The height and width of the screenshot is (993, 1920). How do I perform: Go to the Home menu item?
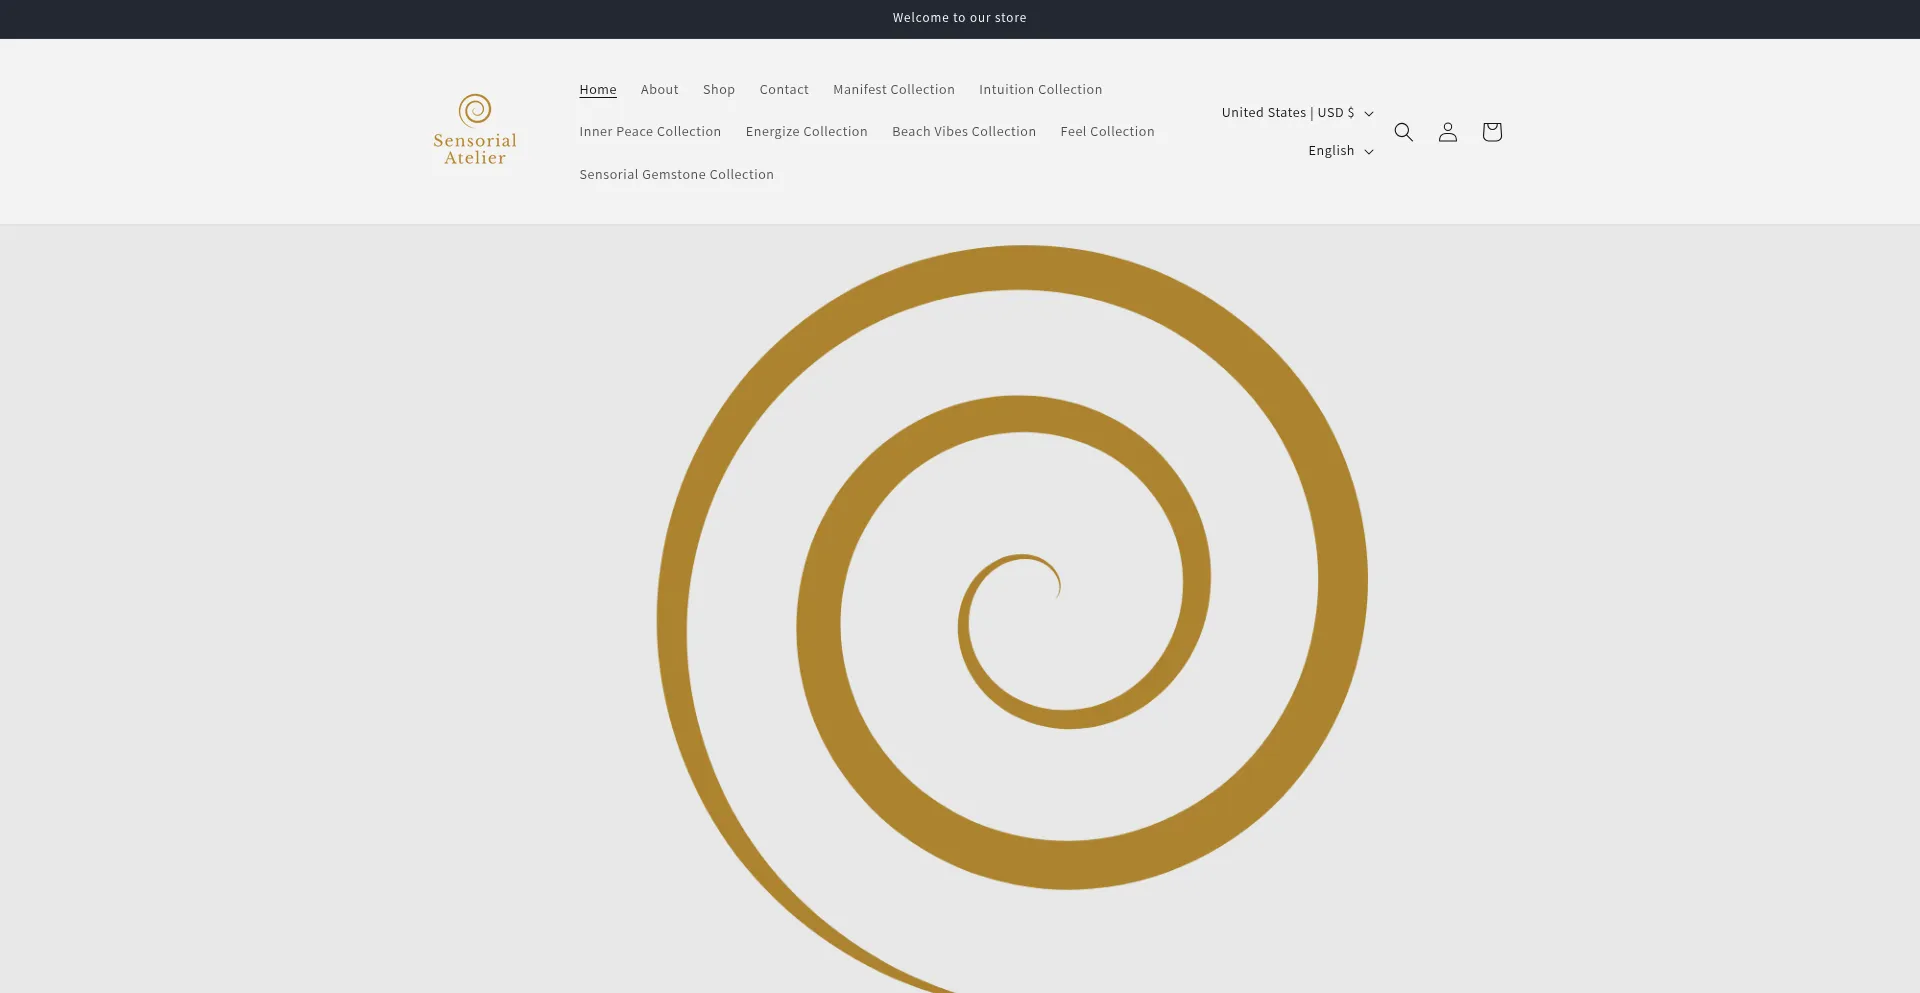(597, 90)
